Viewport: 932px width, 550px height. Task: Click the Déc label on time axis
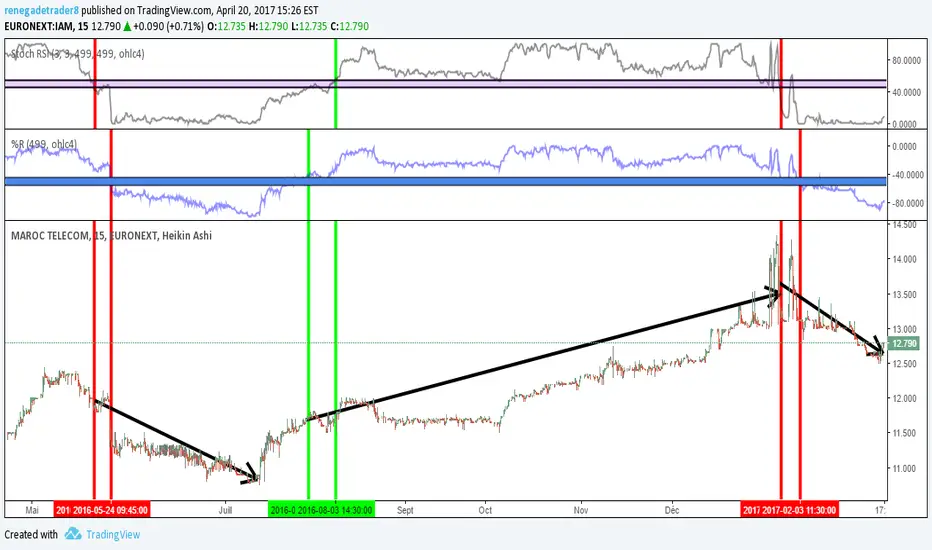pos(672,510)
